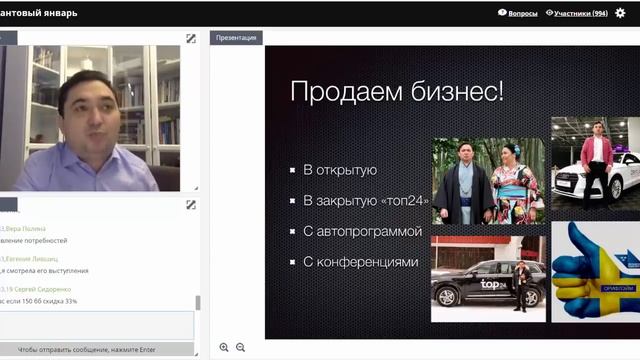Click the bullet text В закрытую «топ24»

366,201
